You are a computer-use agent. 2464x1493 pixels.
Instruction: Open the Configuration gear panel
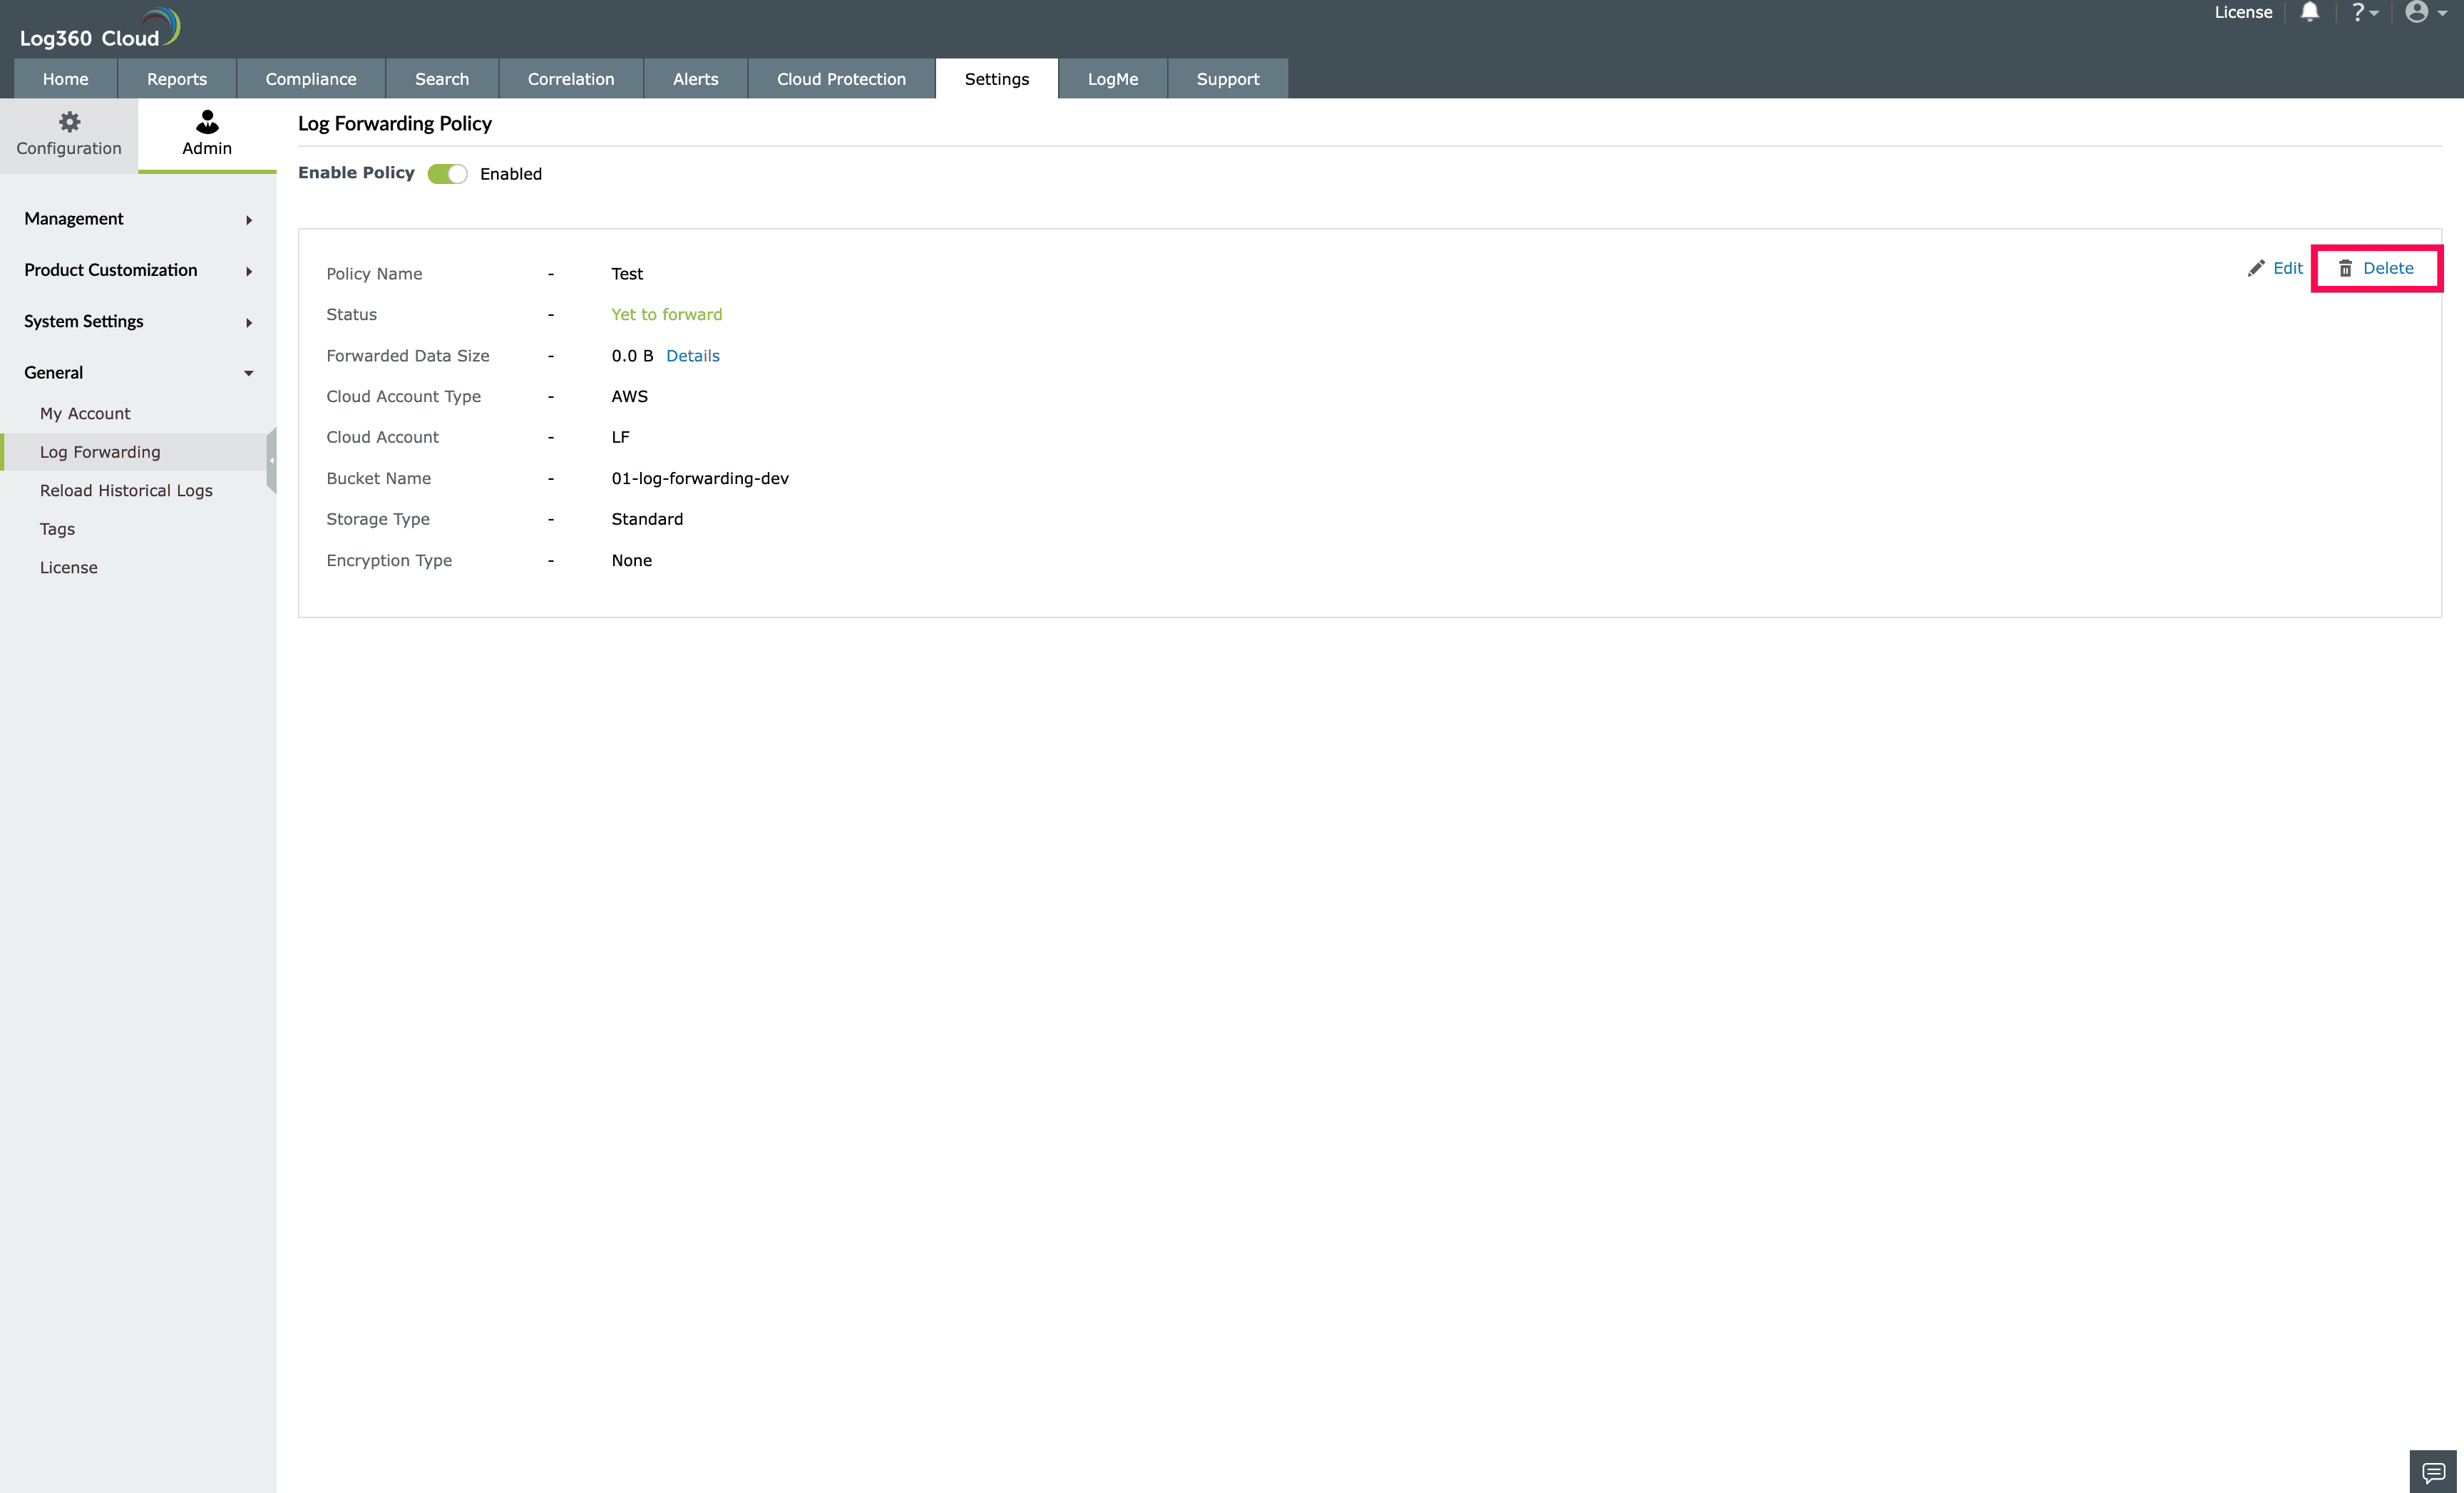point(68,133)
